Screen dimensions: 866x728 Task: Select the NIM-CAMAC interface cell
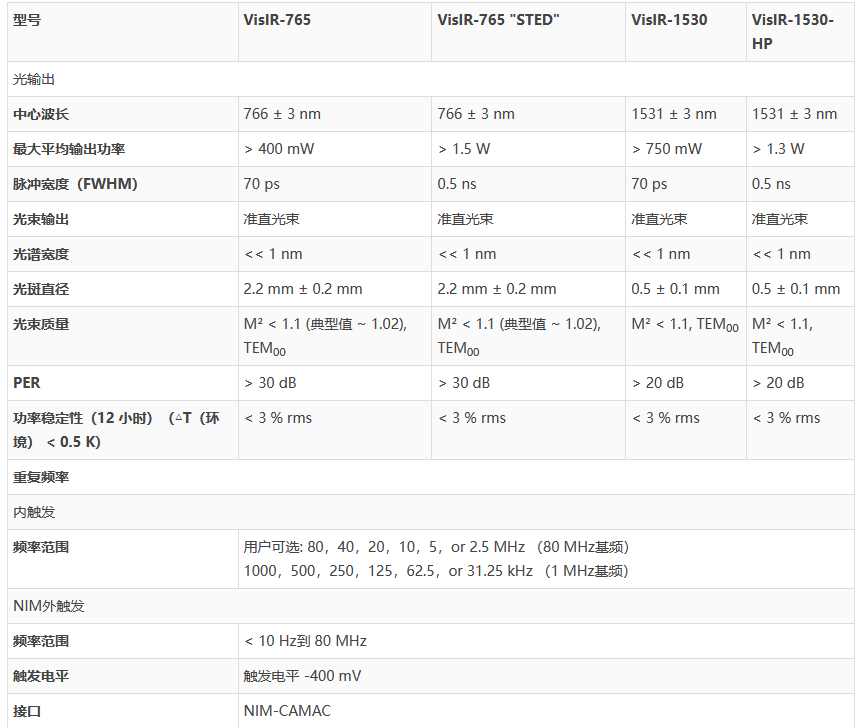click(287, 711)
